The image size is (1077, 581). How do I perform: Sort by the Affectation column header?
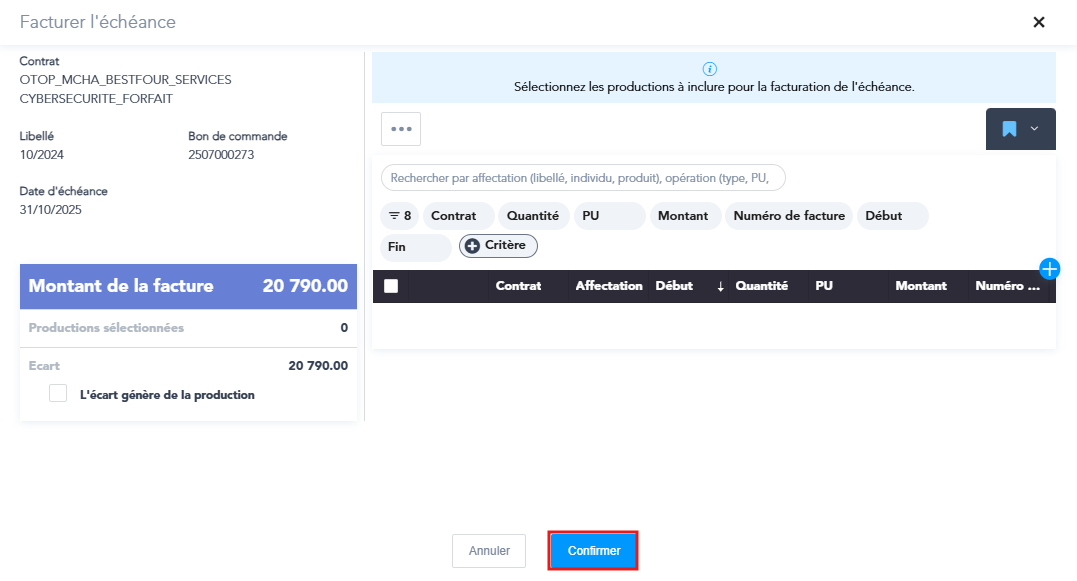(x=608, y=286)
